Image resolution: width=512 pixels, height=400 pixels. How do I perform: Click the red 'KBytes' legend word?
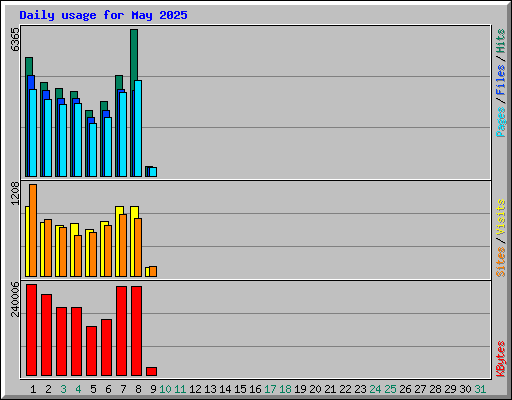pyautogui.click(x=500, y=359)
